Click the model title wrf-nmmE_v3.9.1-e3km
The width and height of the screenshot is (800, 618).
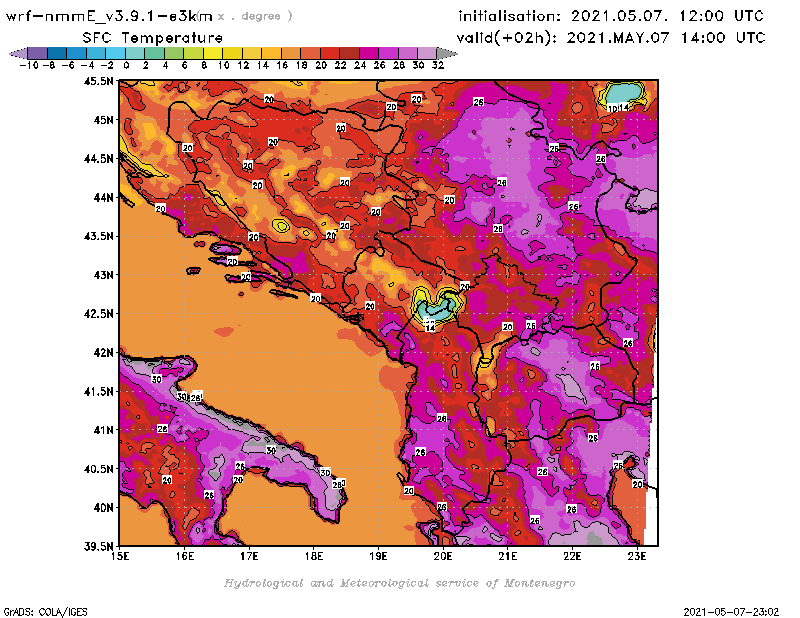tap(109, 16)
